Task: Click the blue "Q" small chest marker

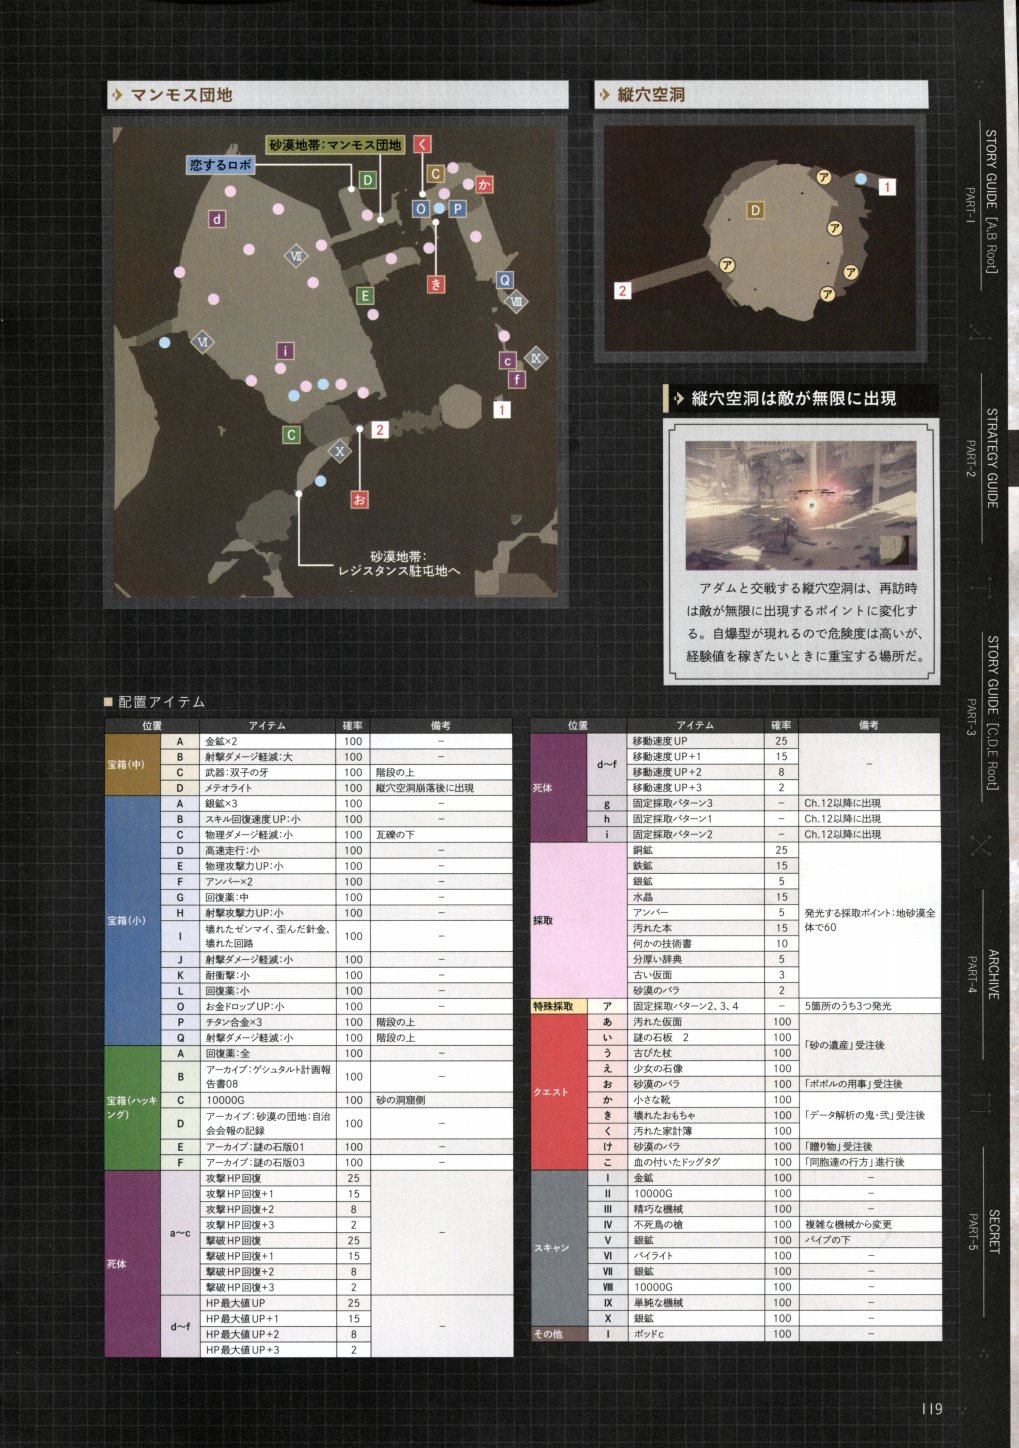Action: coord(505,280)
